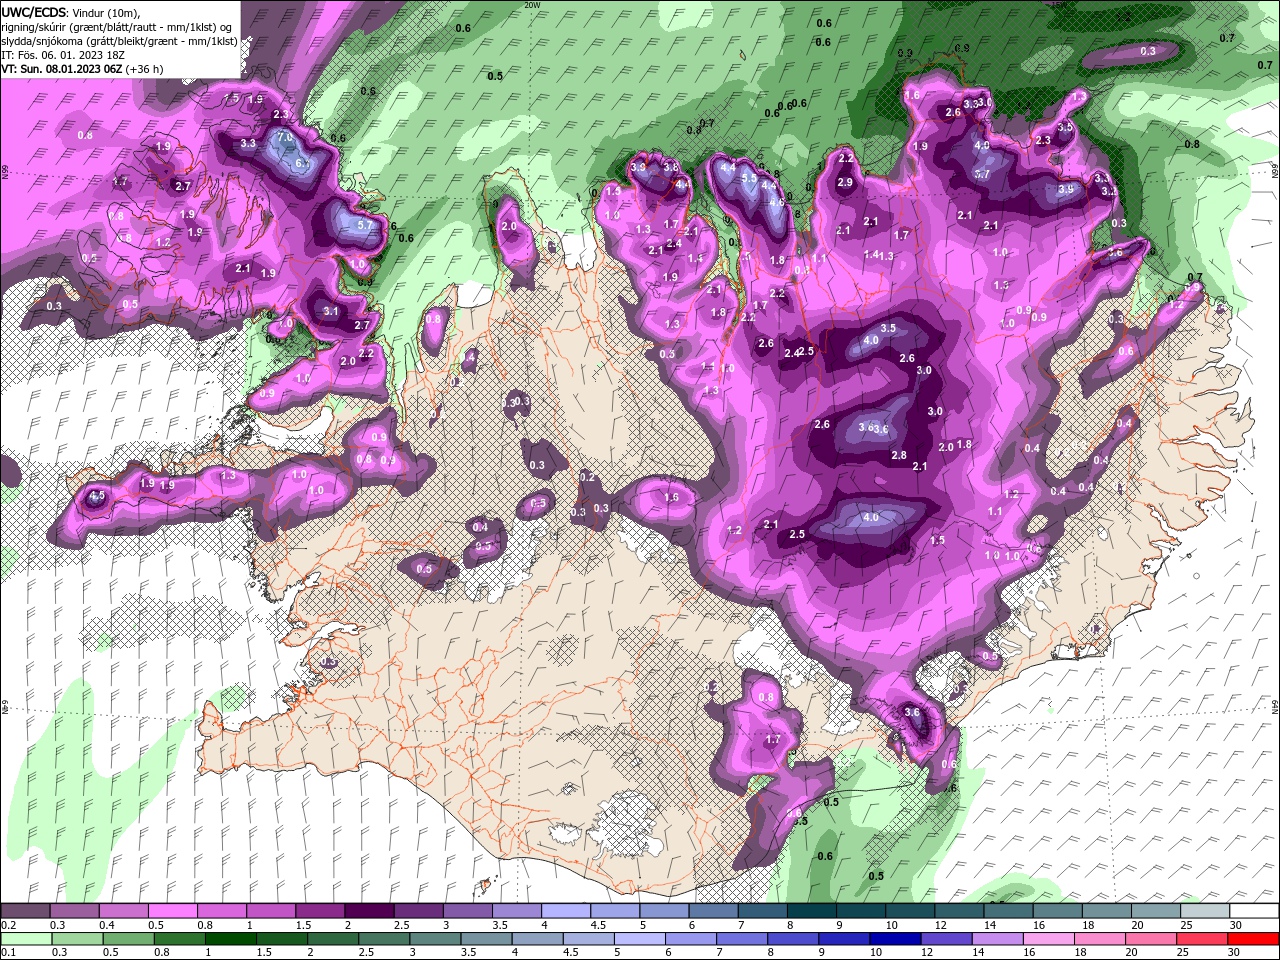1280x960 pixels.
Task: Click the grayish-purple 0.2 swatch in upper scale
Action: (x=25, y=910)
